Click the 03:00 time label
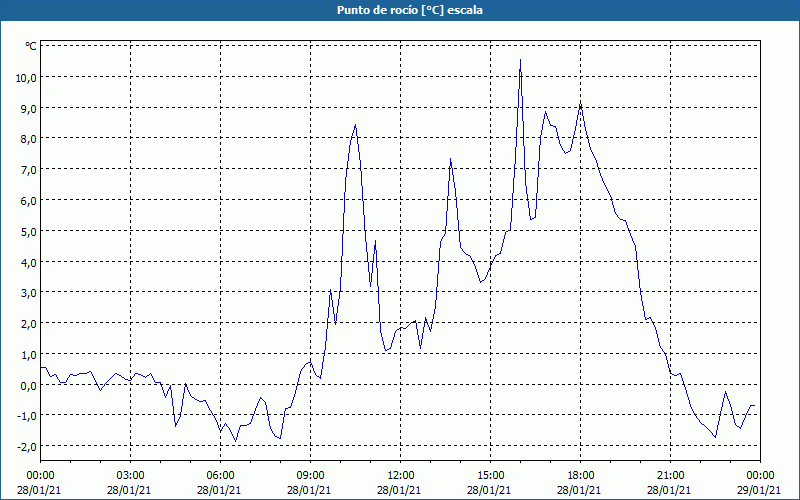 click(x=130, y=476)
